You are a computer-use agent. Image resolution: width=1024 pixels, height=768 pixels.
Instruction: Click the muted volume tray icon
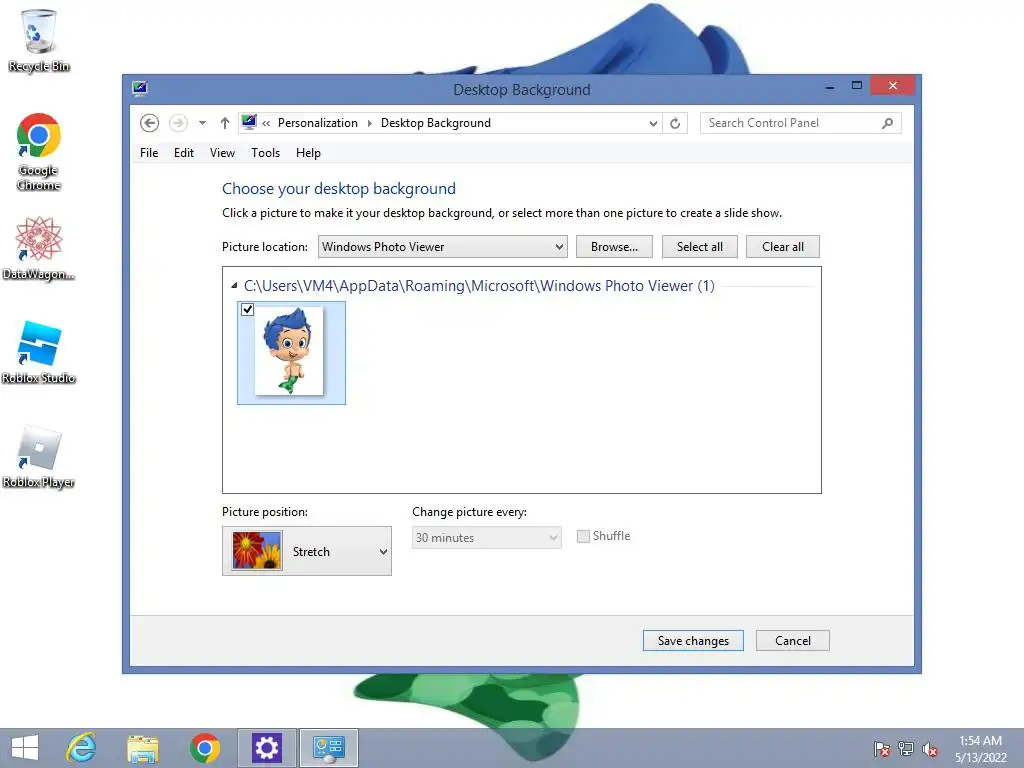(930, 749)
